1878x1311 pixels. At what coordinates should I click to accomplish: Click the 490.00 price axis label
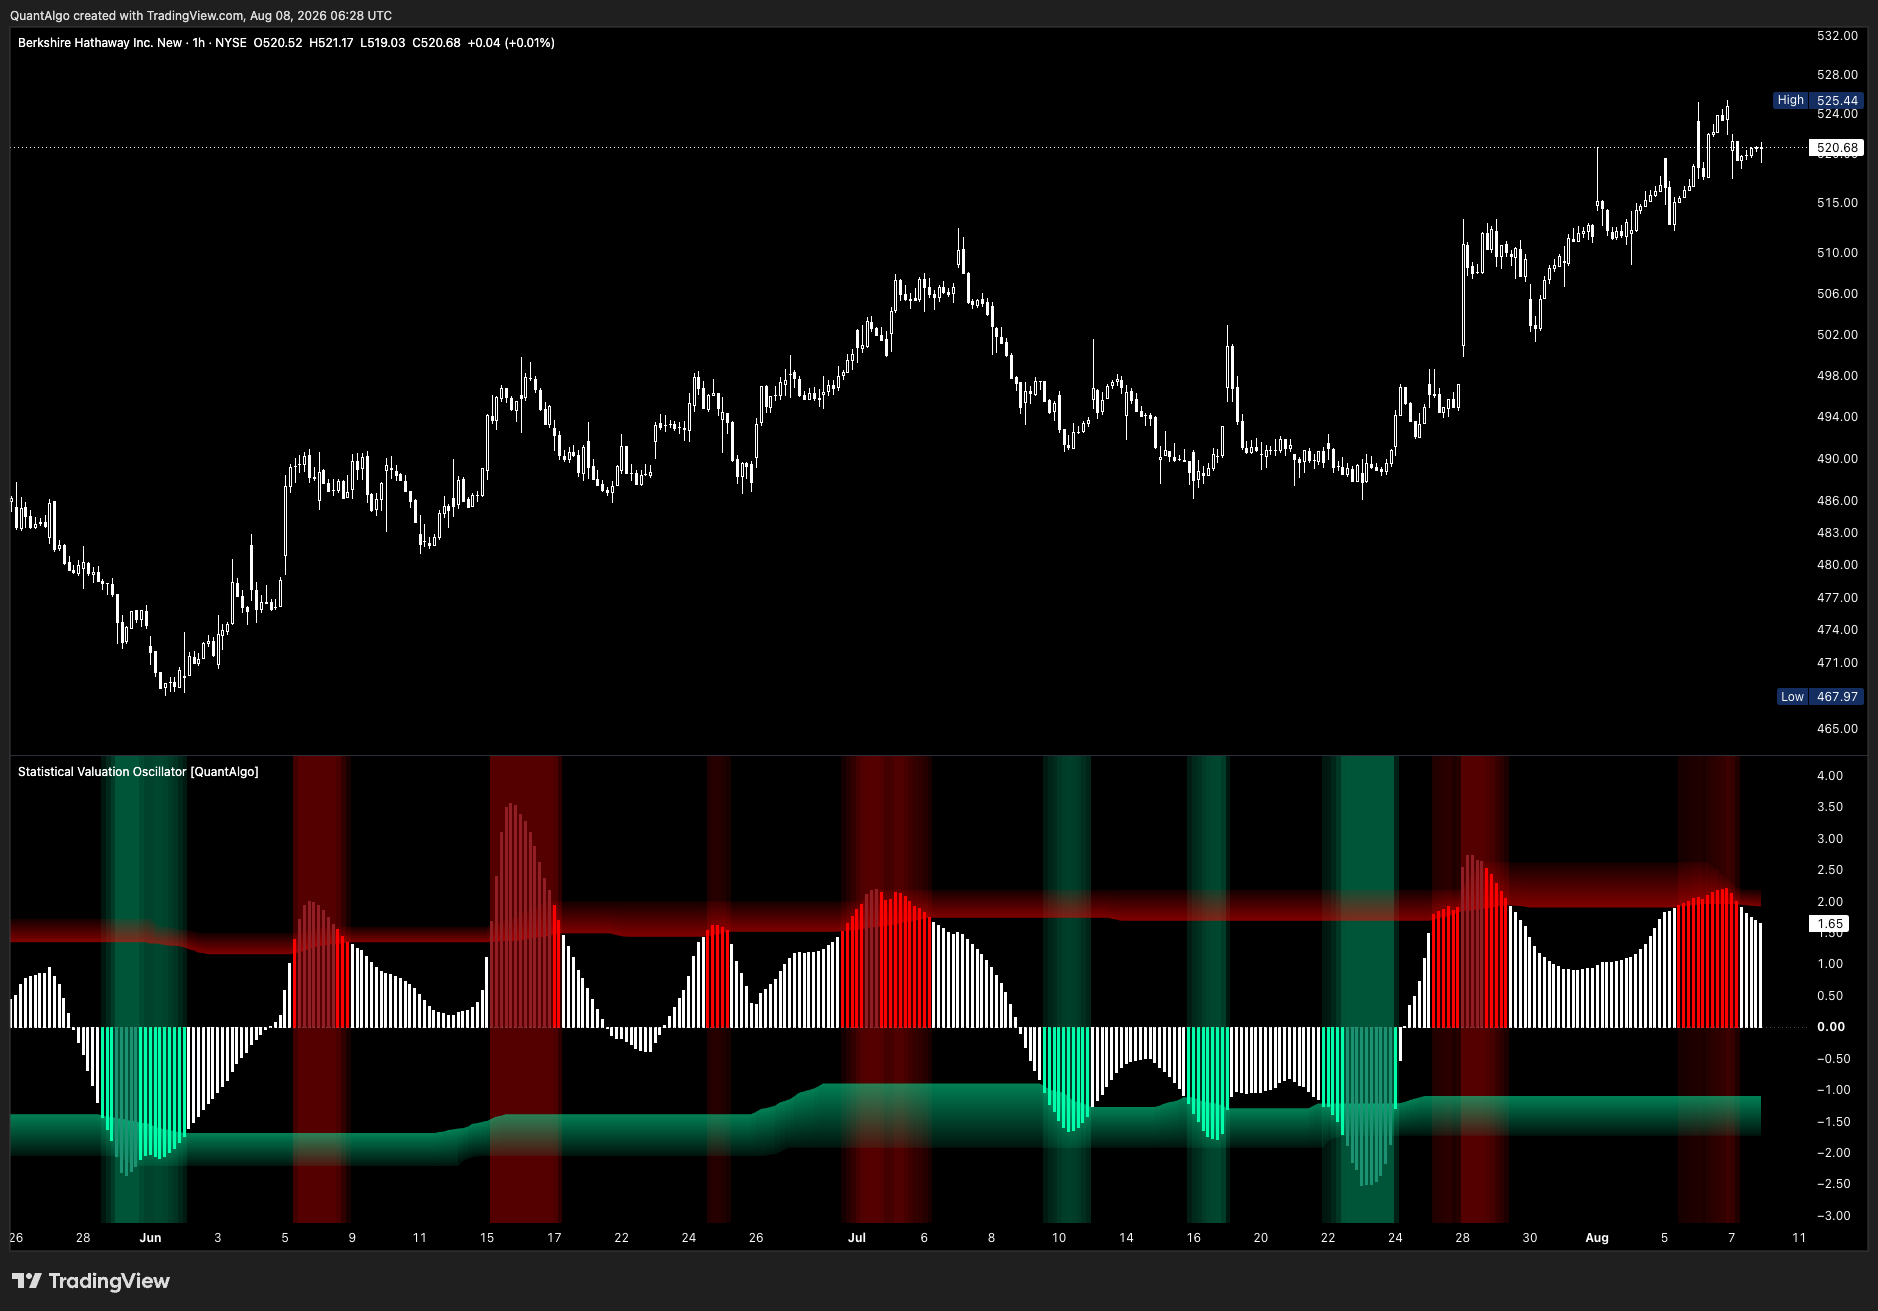point(1837,459)
